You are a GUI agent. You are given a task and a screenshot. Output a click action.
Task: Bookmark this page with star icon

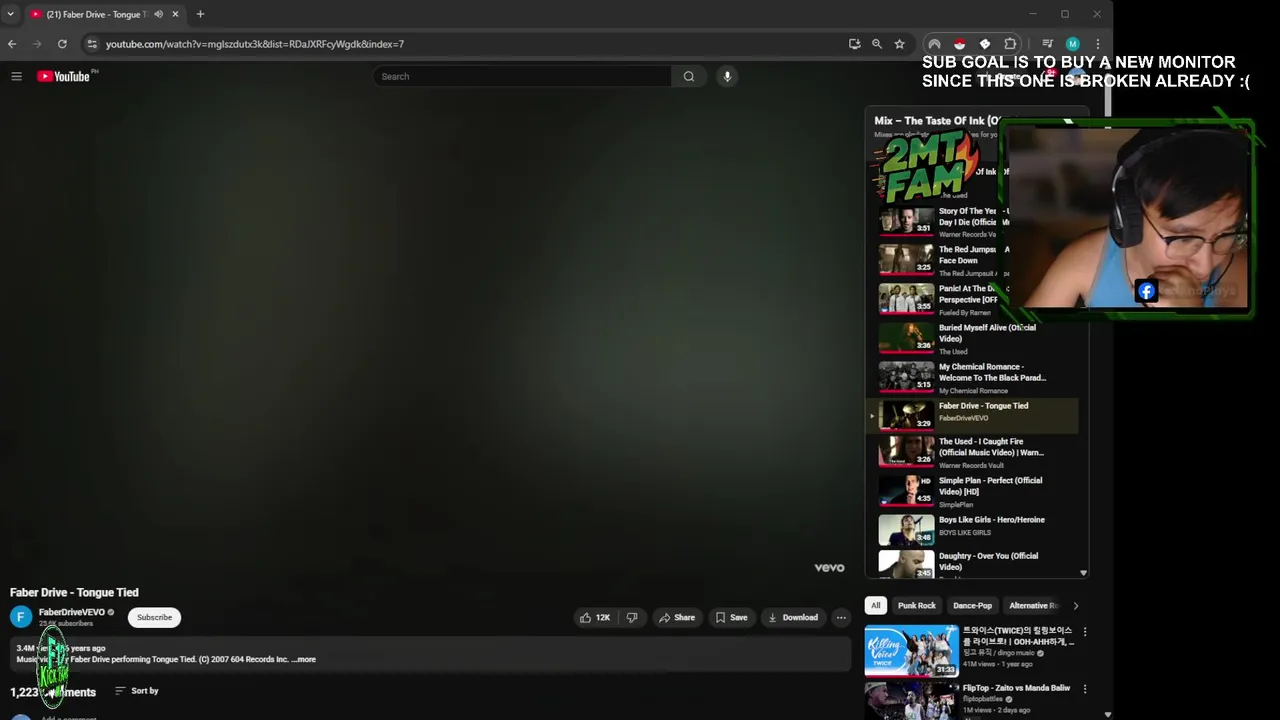pyautogui.click(x=899, y=44)
